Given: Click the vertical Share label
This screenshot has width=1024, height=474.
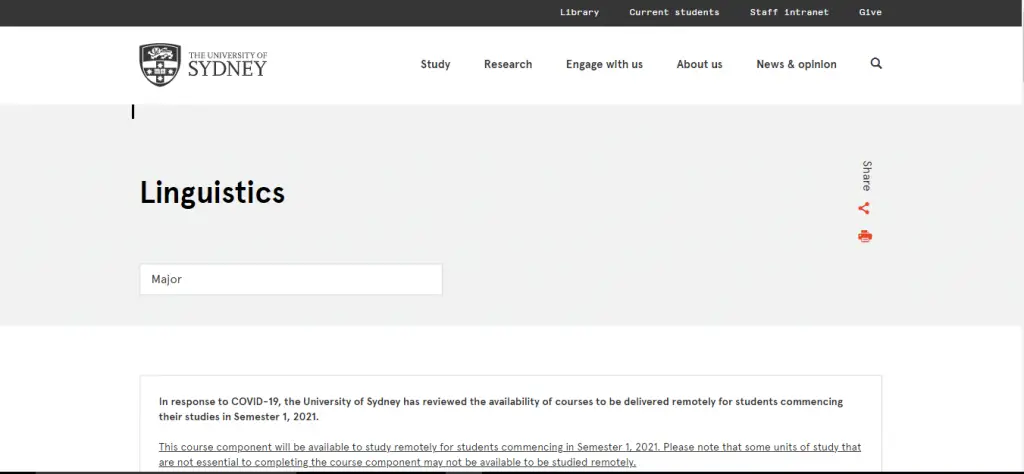Looking at the screenshot, I should coord(866,175).
